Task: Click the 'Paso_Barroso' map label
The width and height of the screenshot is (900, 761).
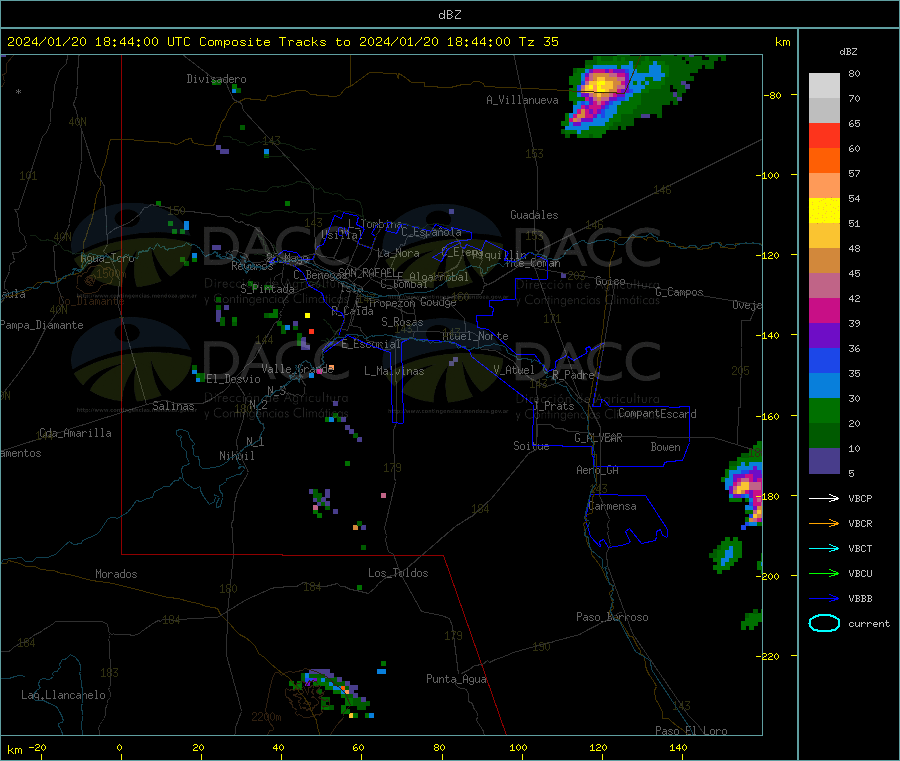Action: pos(612,617)
